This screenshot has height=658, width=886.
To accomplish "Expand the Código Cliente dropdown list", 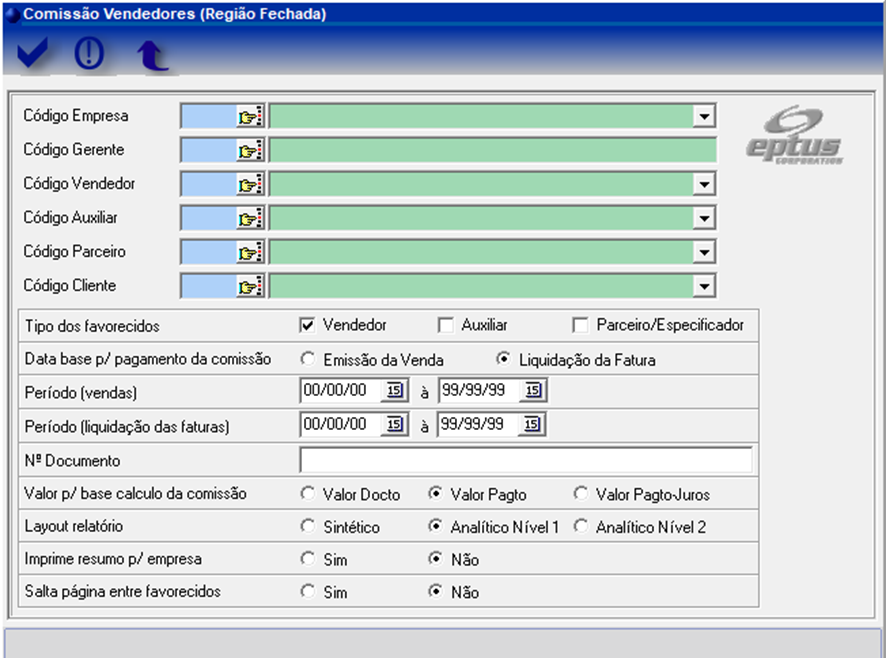I will tap(705, 287).
